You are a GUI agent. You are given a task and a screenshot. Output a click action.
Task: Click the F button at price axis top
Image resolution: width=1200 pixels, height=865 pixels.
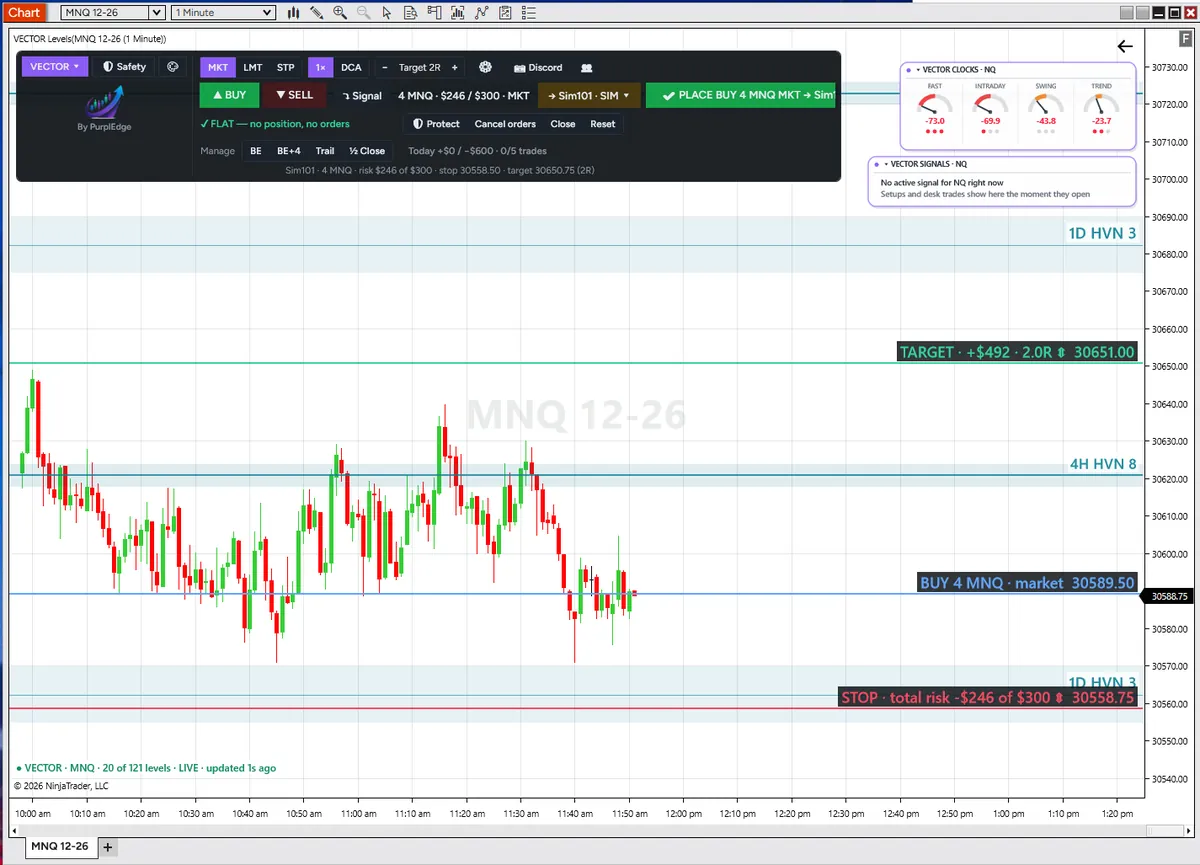1184,39
